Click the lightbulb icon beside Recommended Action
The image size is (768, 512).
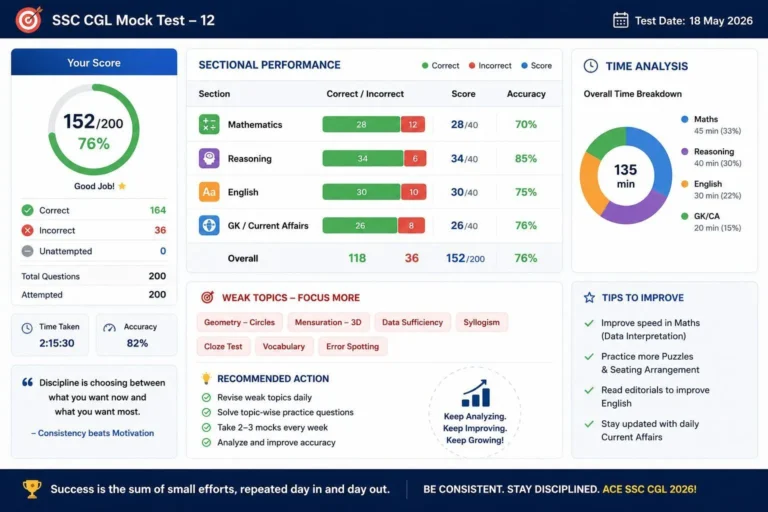click(x=206, y=378)
